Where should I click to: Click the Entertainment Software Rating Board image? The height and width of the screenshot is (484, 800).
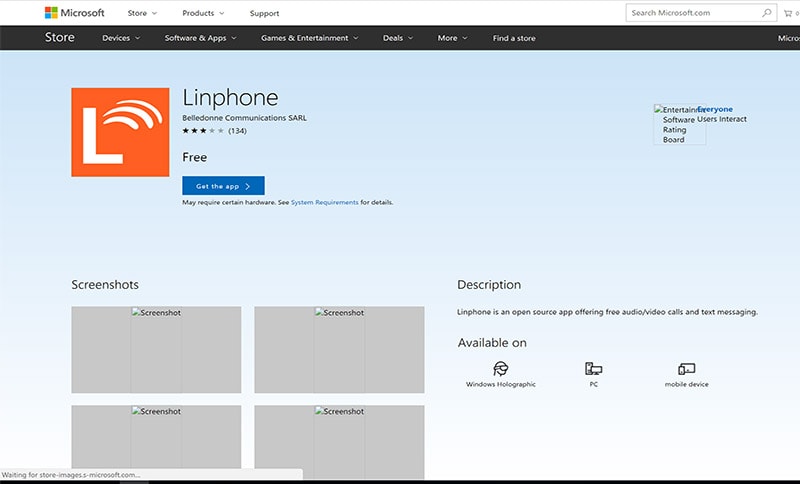[x=680, y=124]
